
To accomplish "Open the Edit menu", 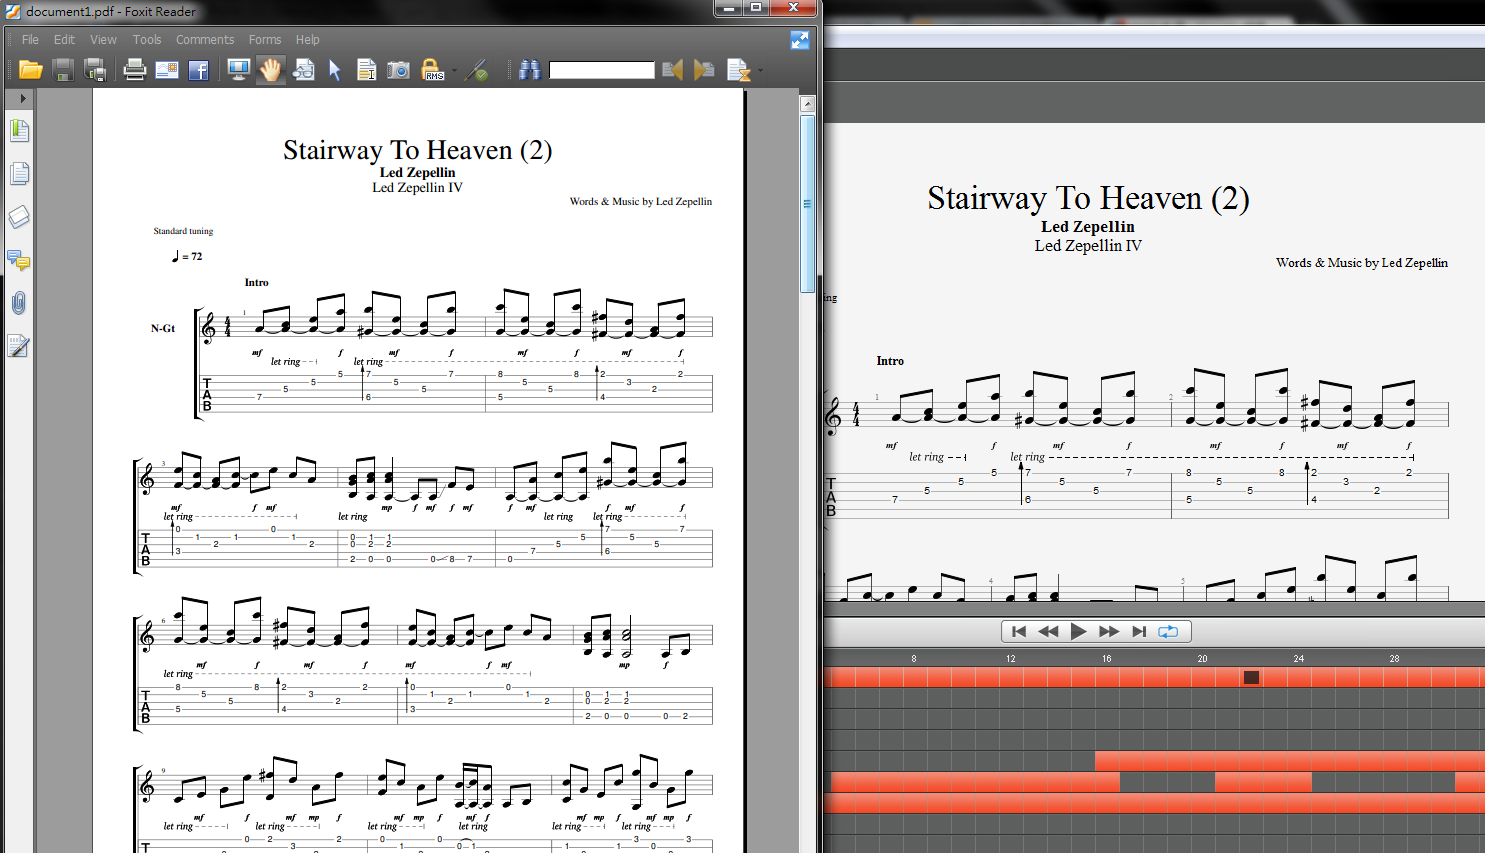I will (64, 40).
